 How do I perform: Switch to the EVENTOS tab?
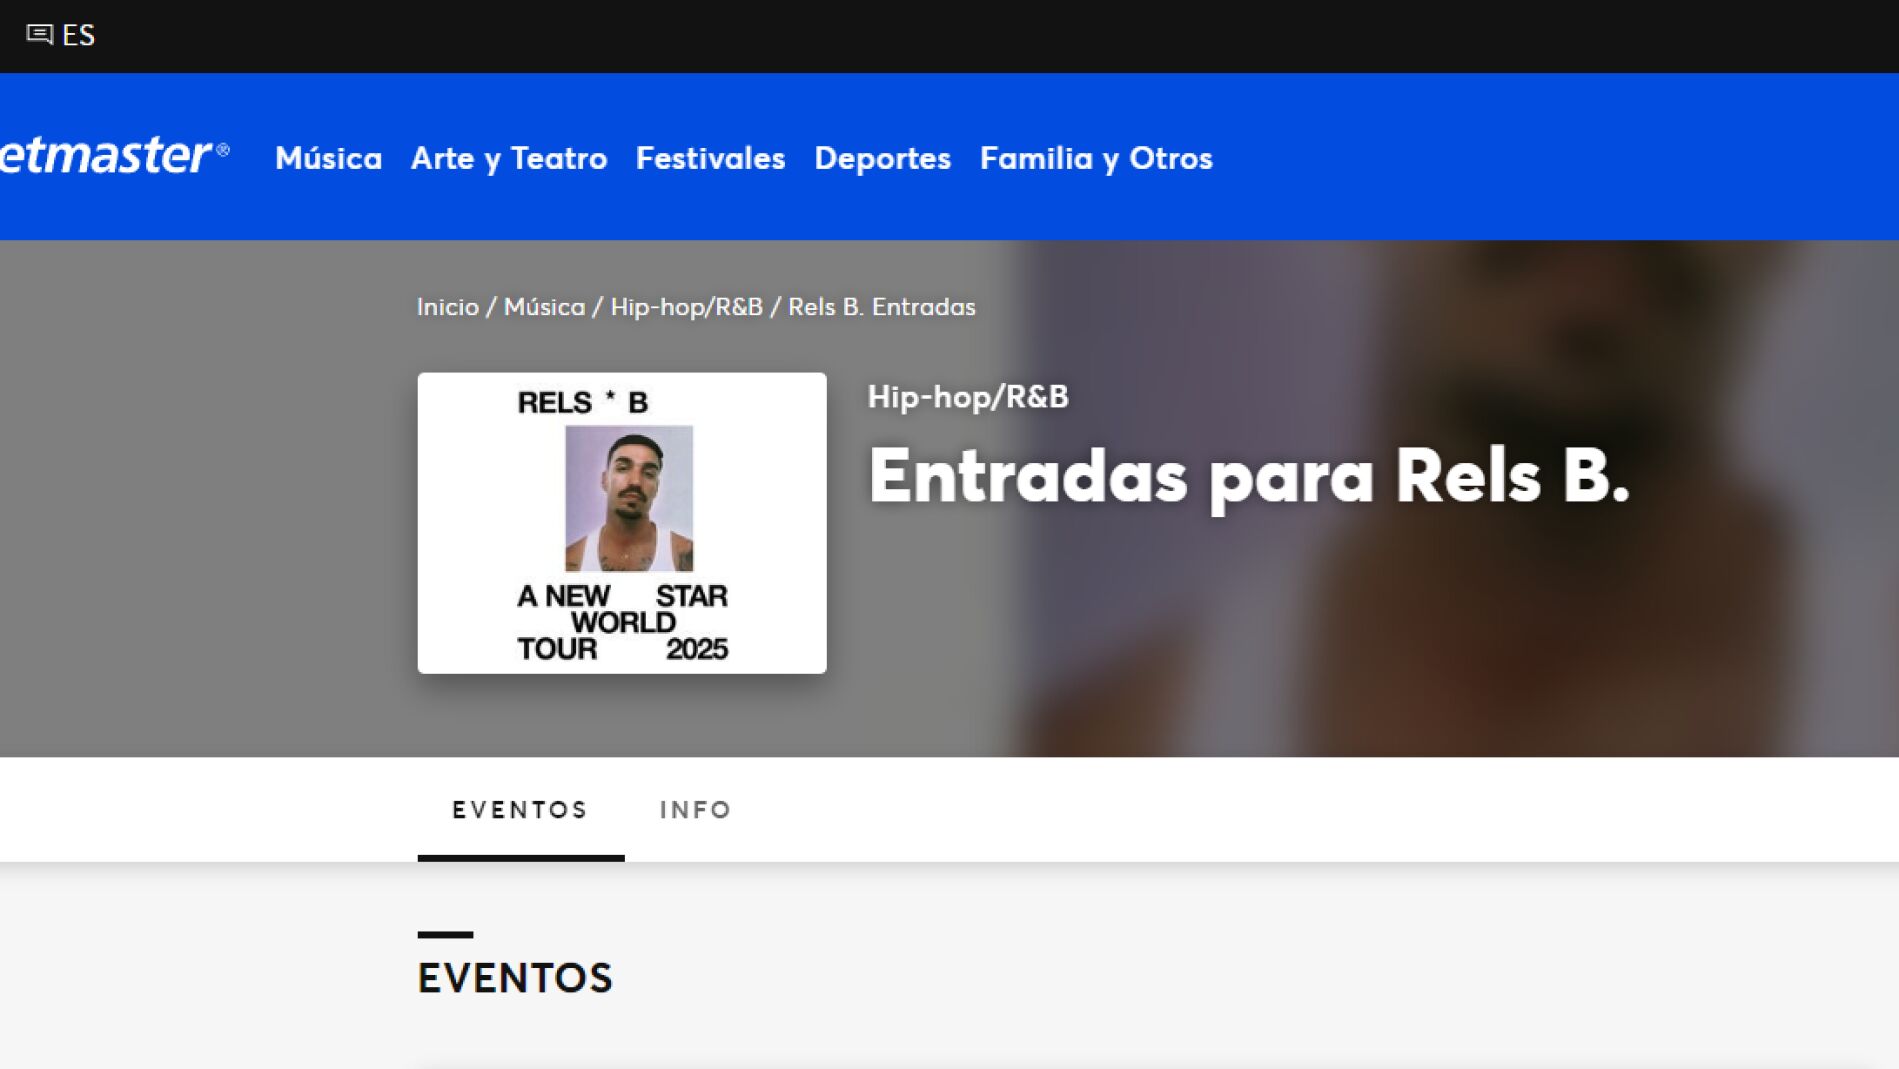[x=520, y=810]
